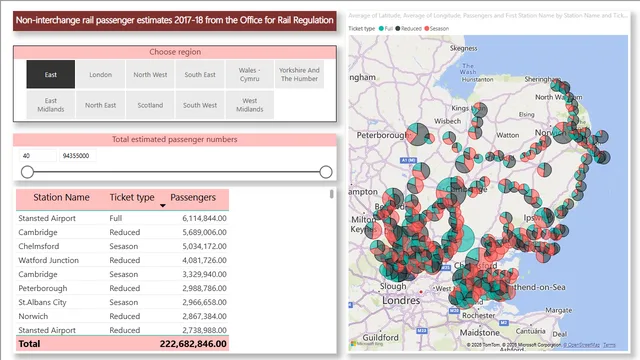Select the South West region tile
640x360 pixels.
[200, 105]
